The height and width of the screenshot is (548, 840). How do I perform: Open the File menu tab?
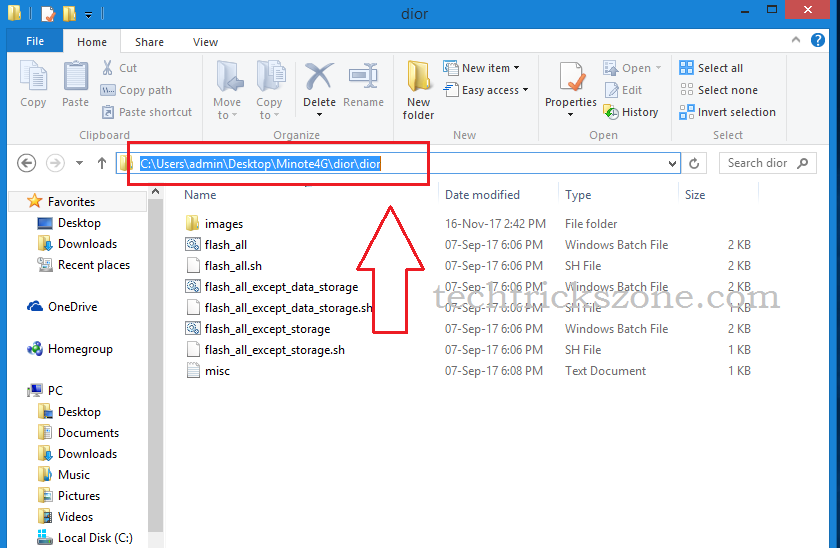35,42
